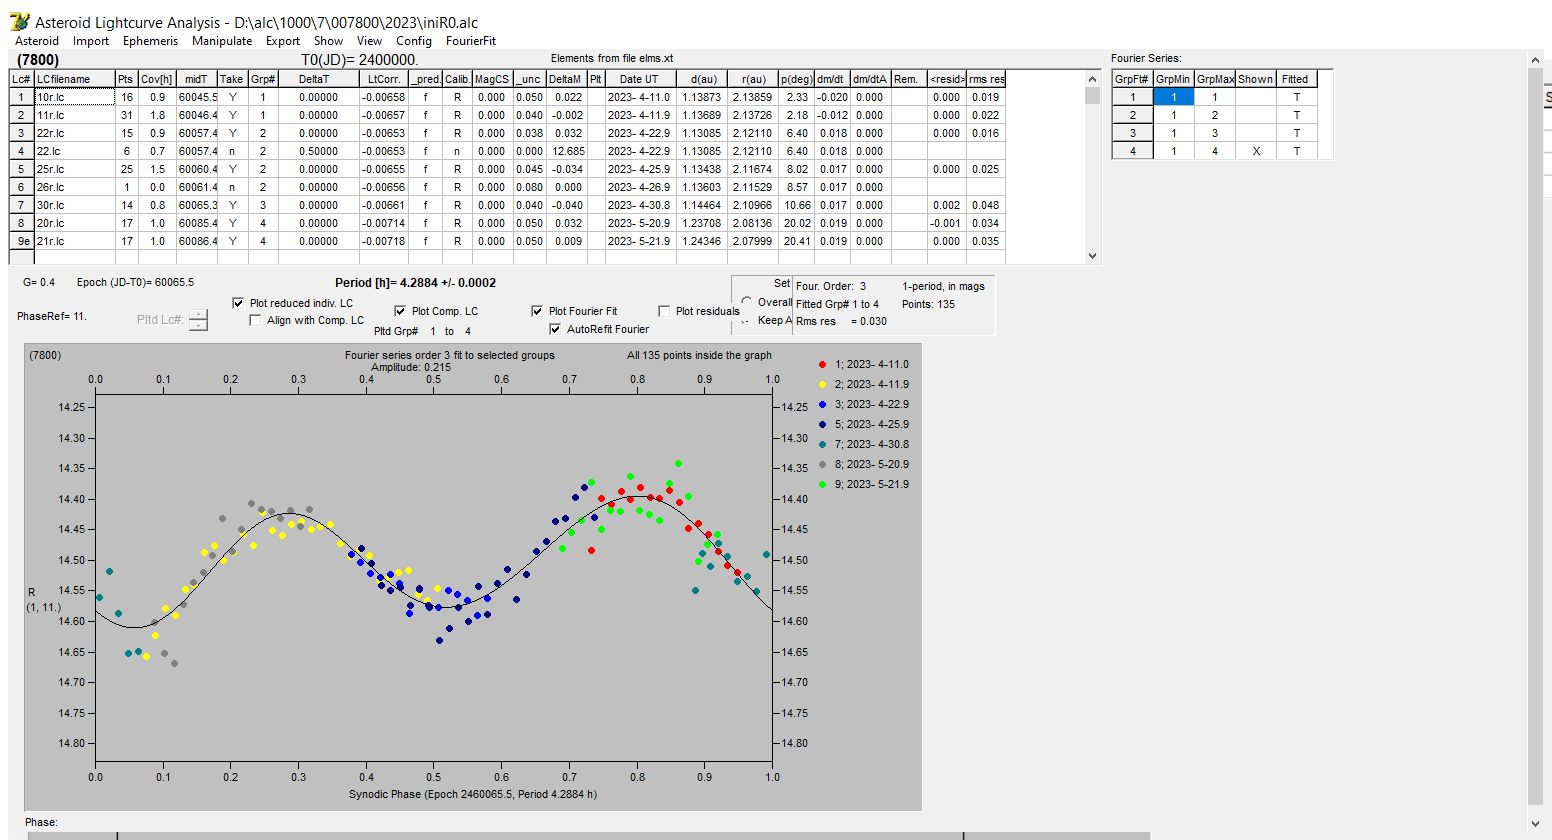
Task: Open the Manipulate menu
Action: [222, 41]
